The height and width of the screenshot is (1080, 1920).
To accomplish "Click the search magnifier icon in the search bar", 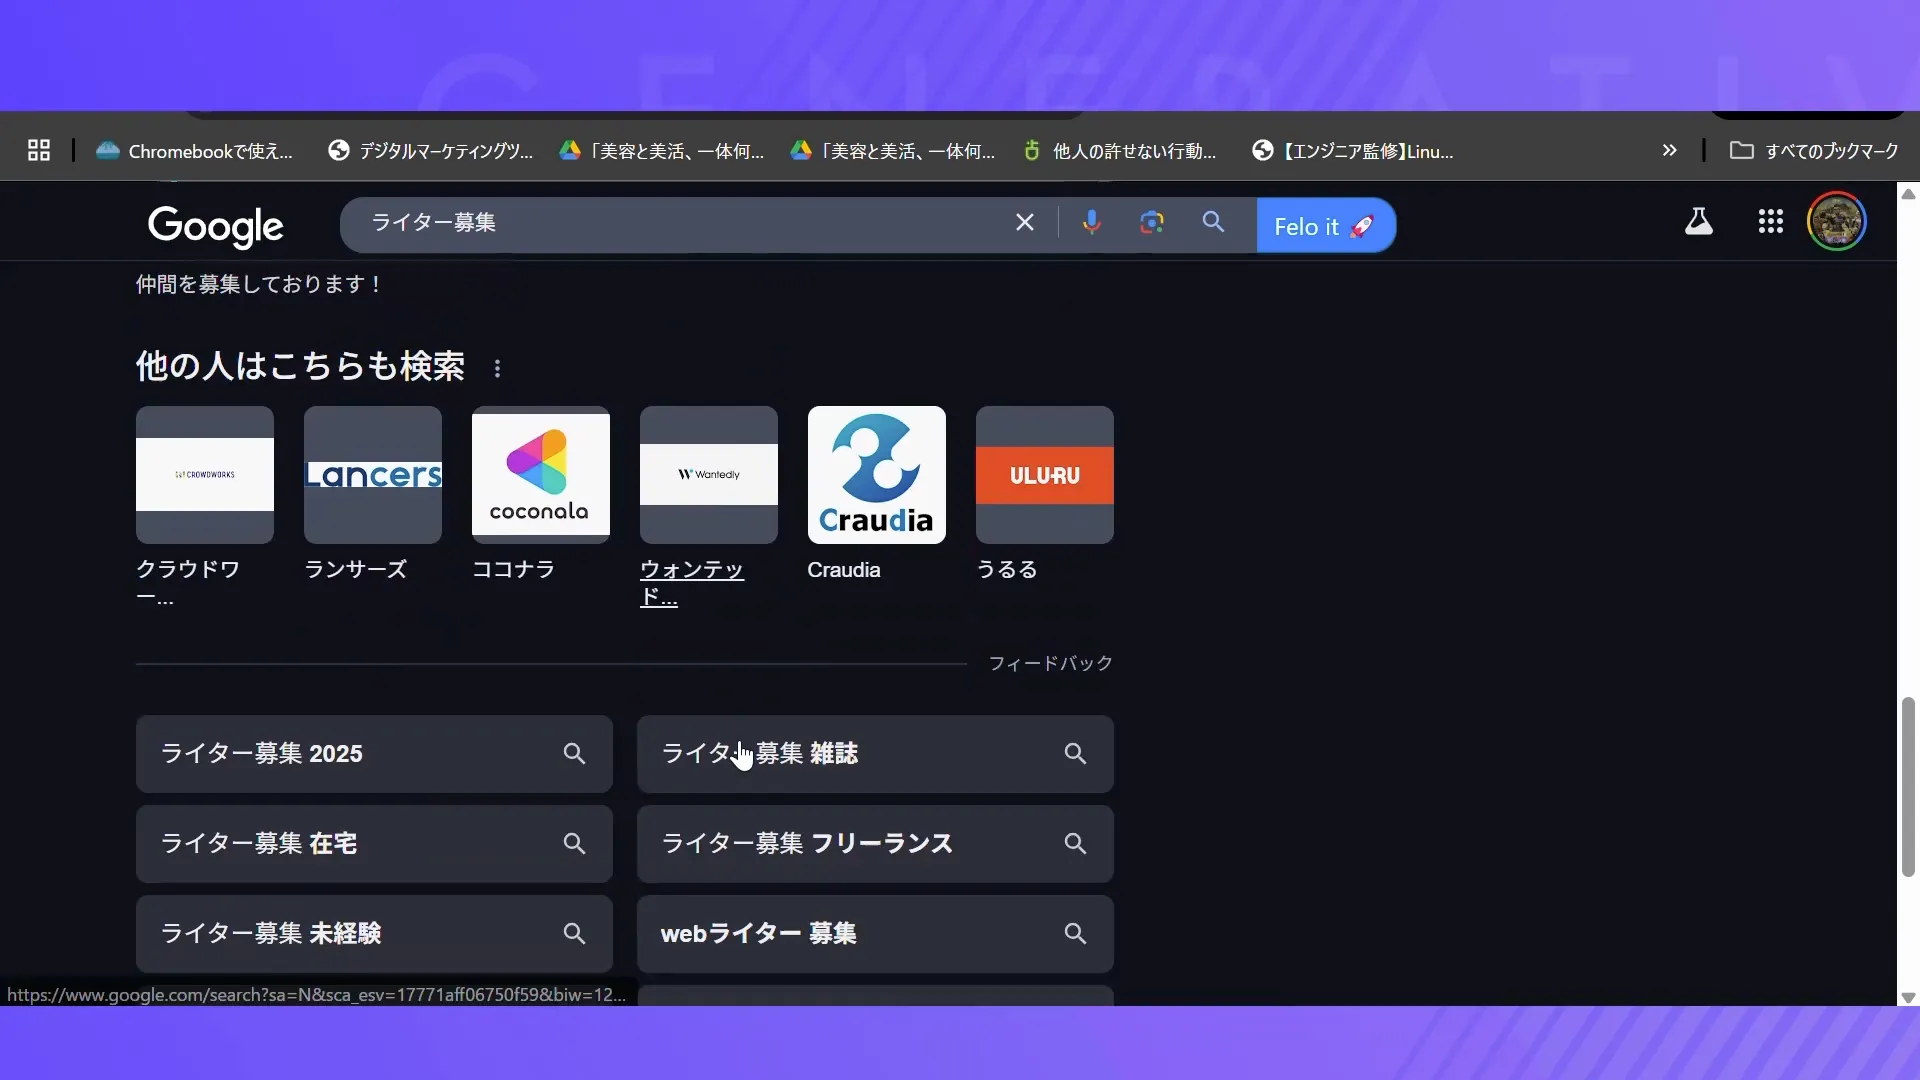I will coord(1213,222).
